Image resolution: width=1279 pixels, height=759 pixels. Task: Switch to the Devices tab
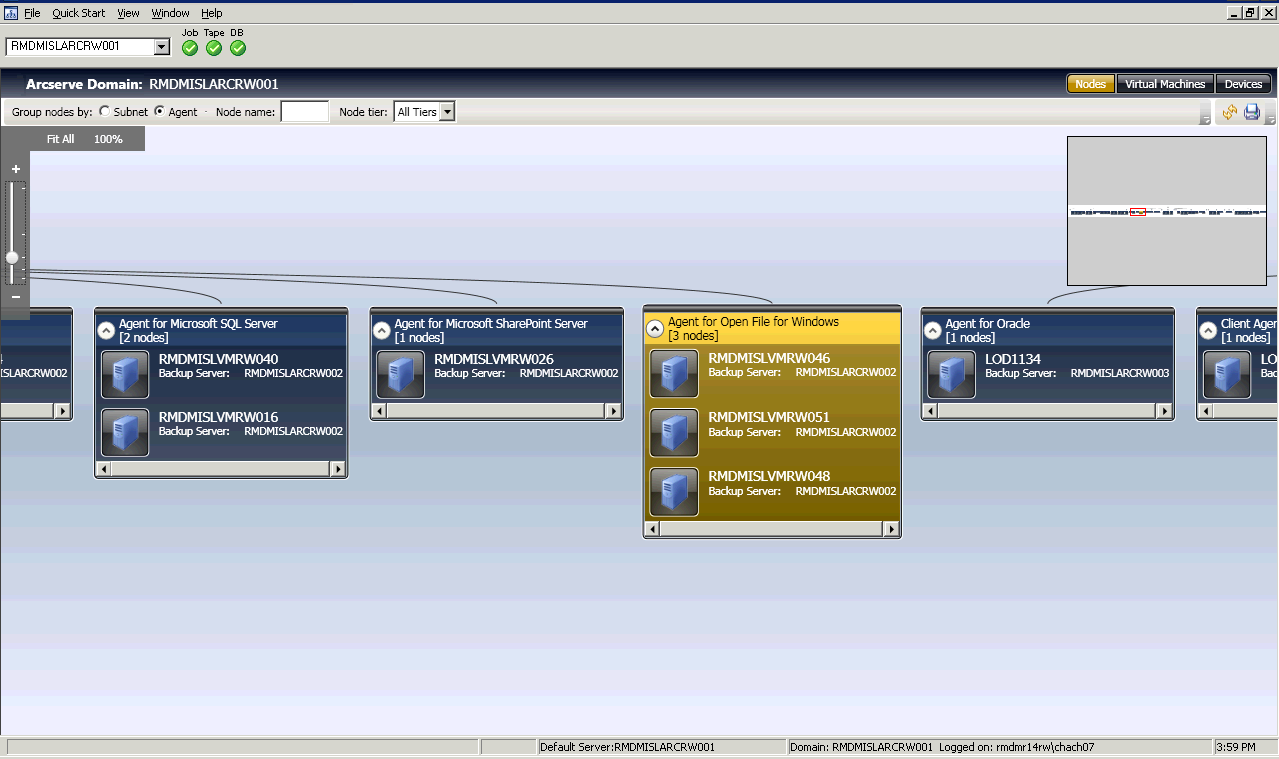1244,84
